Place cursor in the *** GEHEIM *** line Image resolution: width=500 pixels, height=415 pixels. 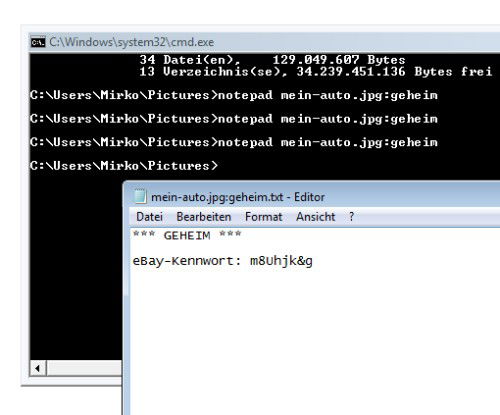pyautogui.click(x=187, y=235)
